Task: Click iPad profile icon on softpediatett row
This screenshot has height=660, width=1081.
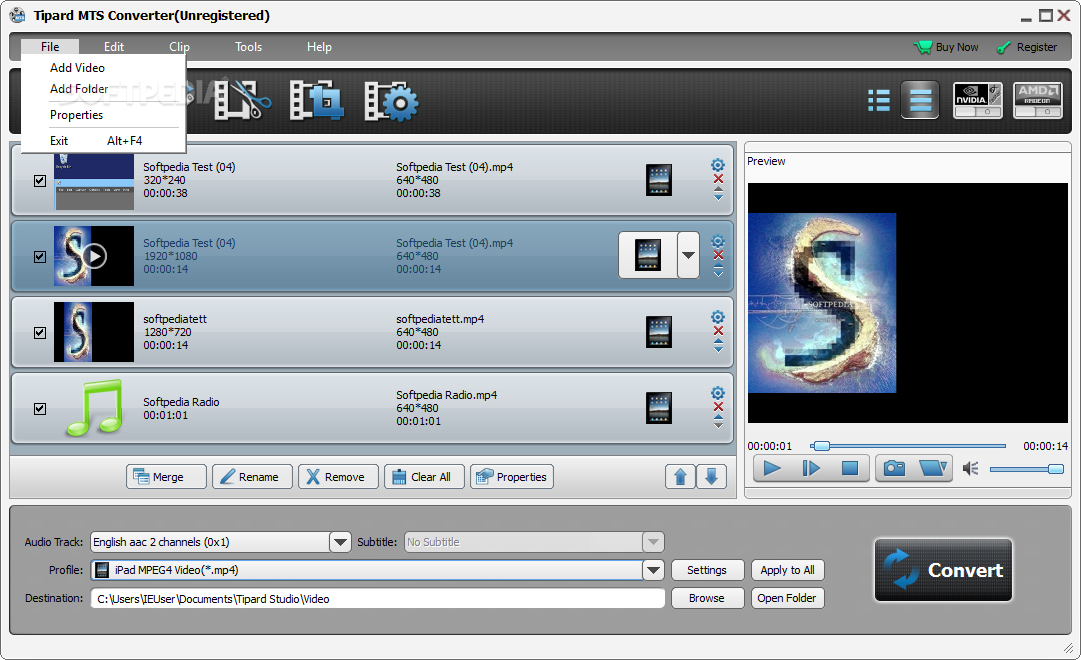Action: tap(658, 332)
